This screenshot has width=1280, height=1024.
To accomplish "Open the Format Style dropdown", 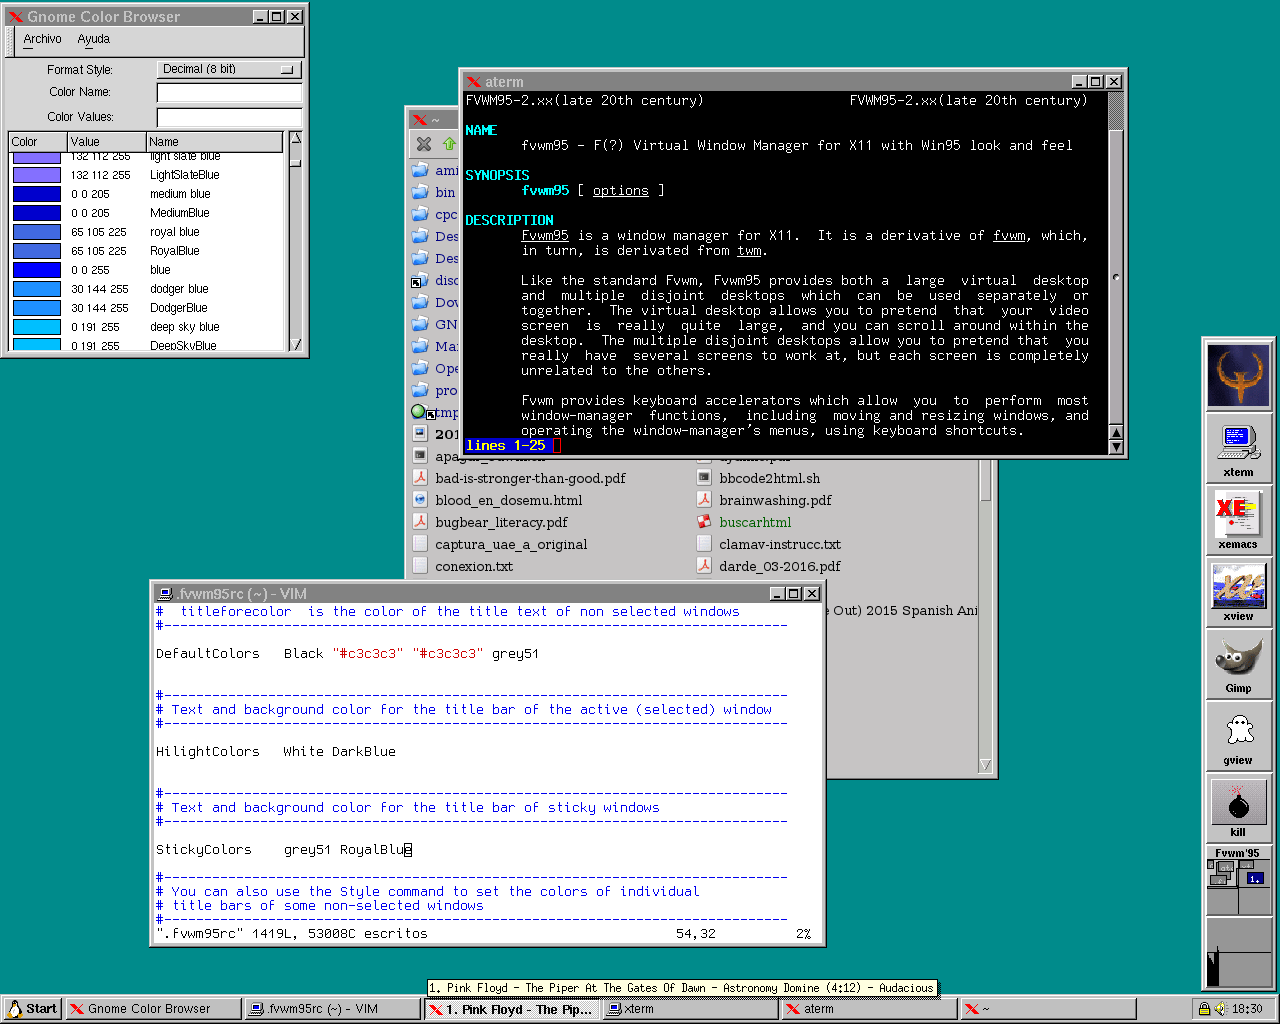I will pos(229,69).
